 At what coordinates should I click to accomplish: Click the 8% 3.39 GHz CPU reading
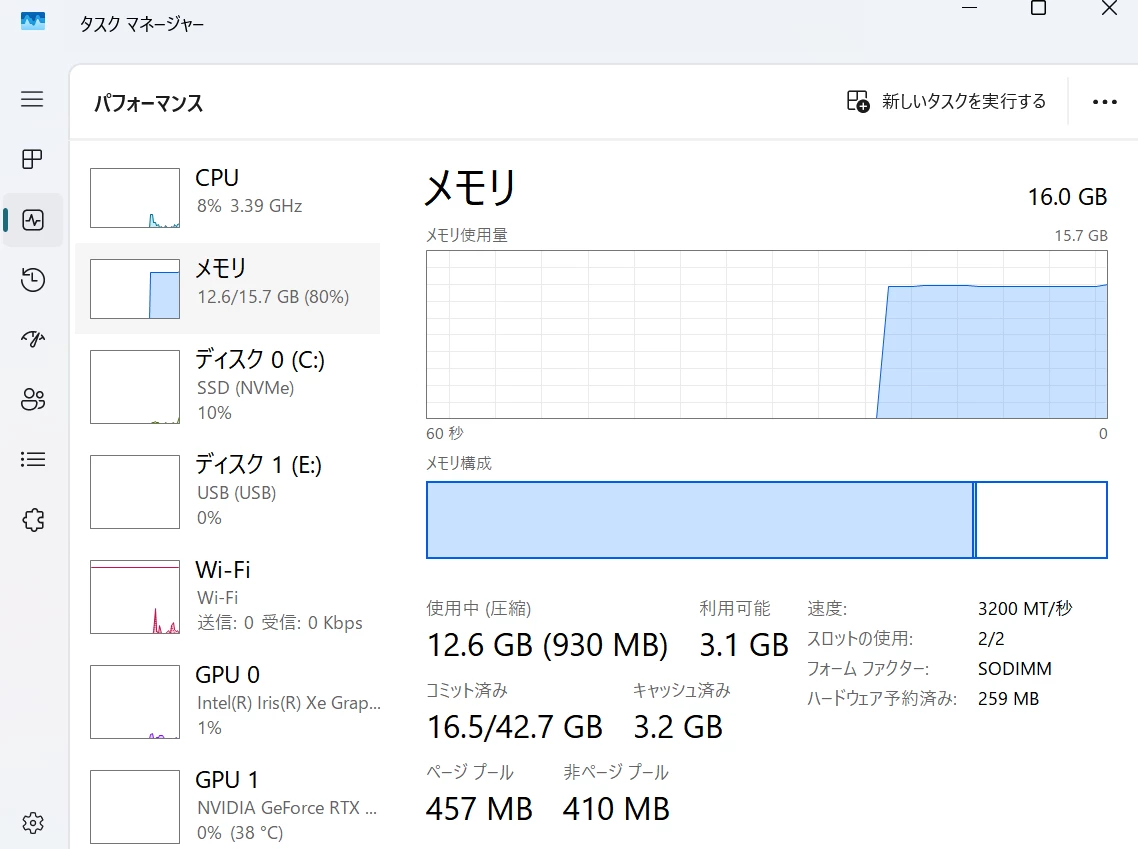click(249, 205)
